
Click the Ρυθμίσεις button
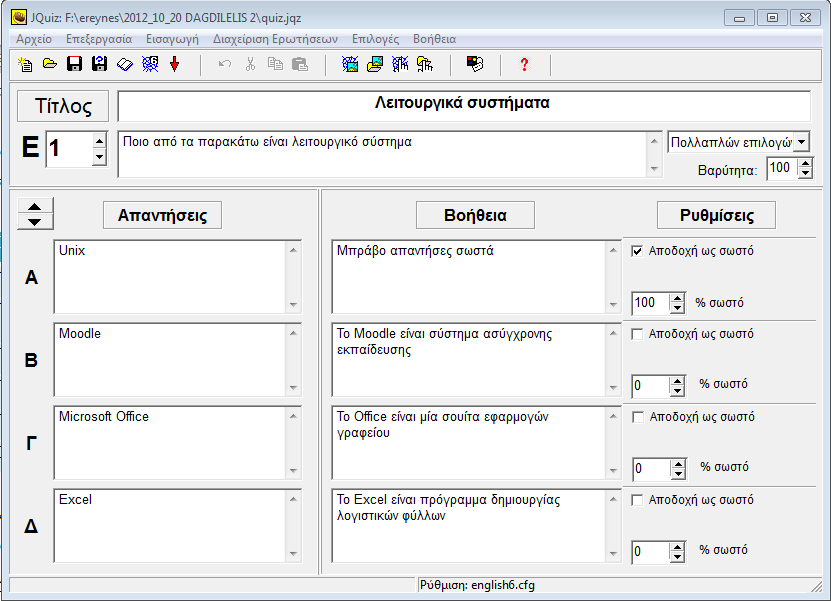(717, 215)
